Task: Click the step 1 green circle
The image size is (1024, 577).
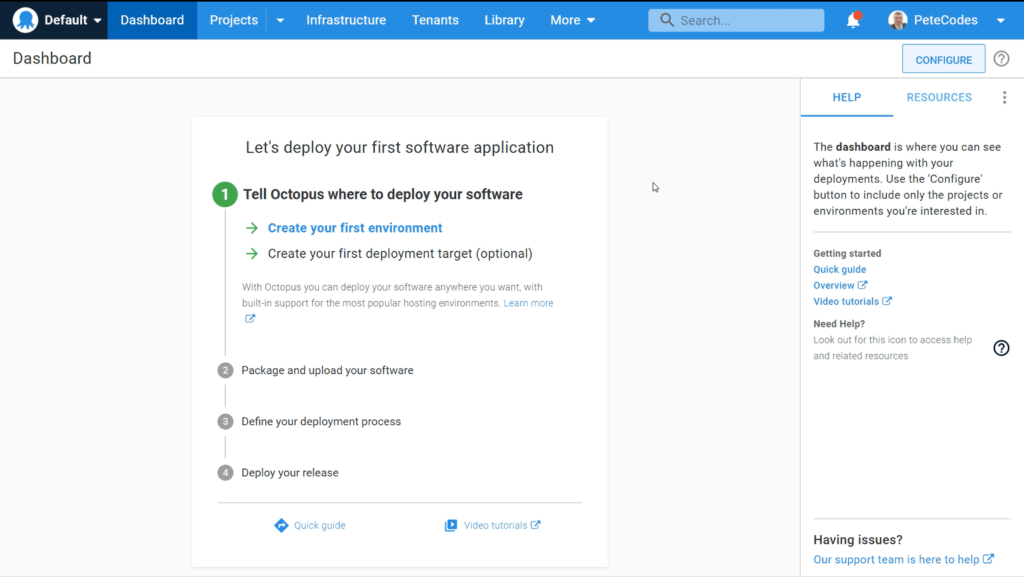Action: [225, 195]
